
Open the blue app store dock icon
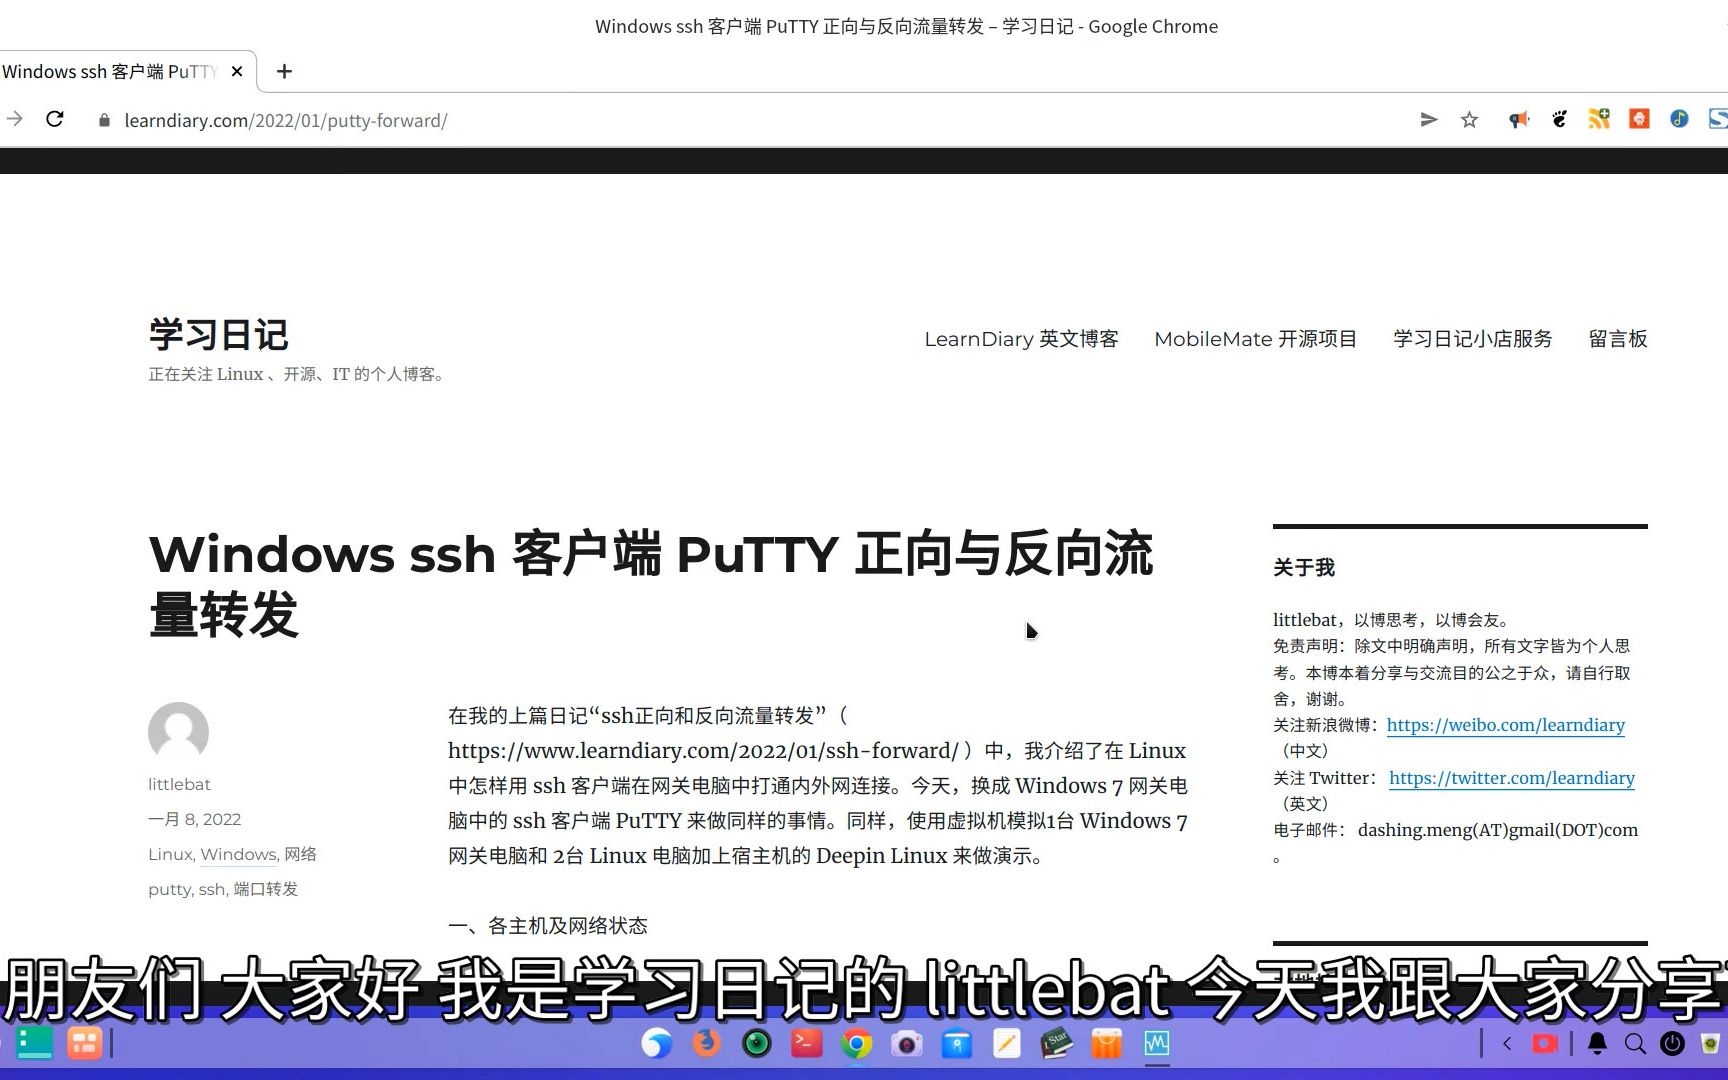click(956, 1043)
